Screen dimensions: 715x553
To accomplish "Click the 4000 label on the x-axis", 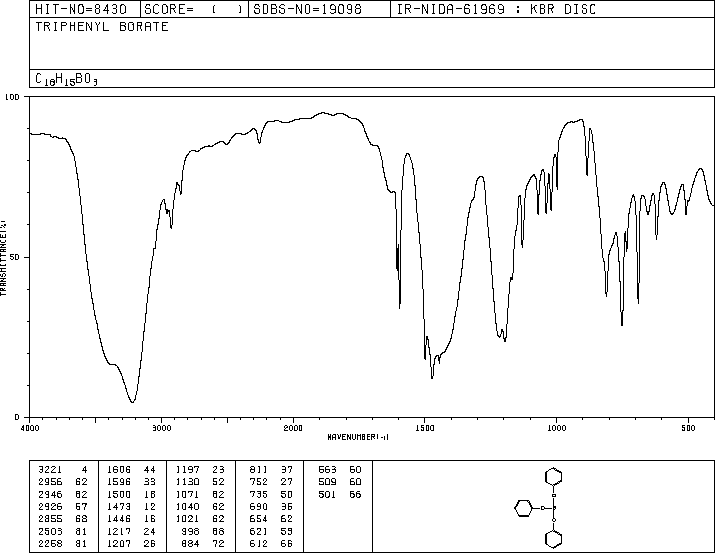I will pyautogui.click(x=30, y=428).
